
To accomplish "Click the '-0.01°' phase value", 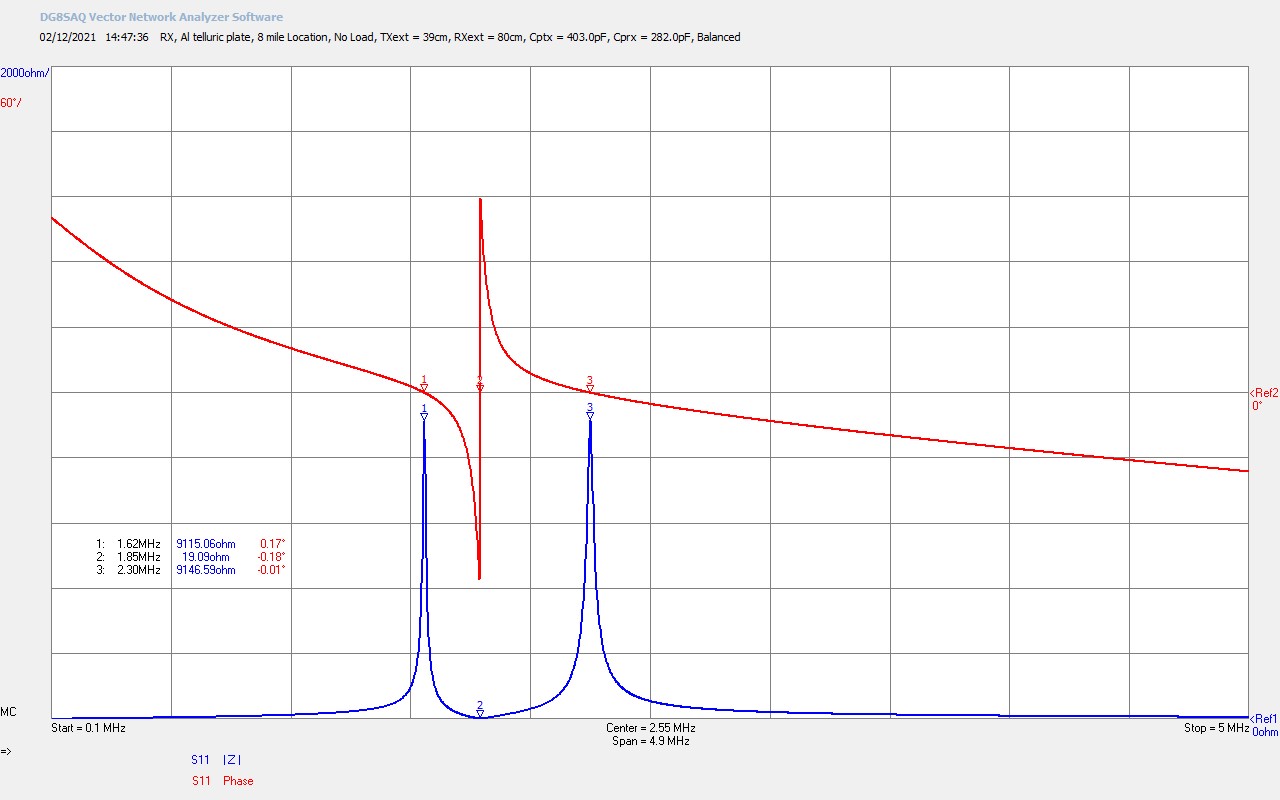I will click(271, 570).
